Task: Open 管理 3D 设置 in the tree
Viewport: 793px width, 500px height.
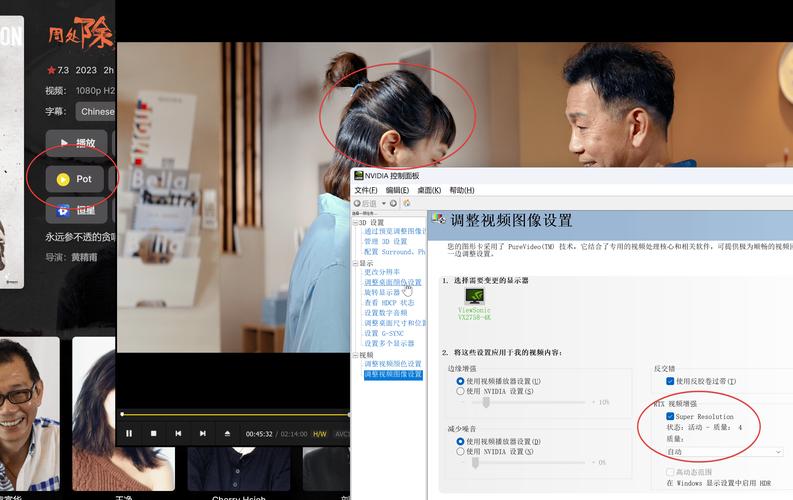Action: click(386, 242)
